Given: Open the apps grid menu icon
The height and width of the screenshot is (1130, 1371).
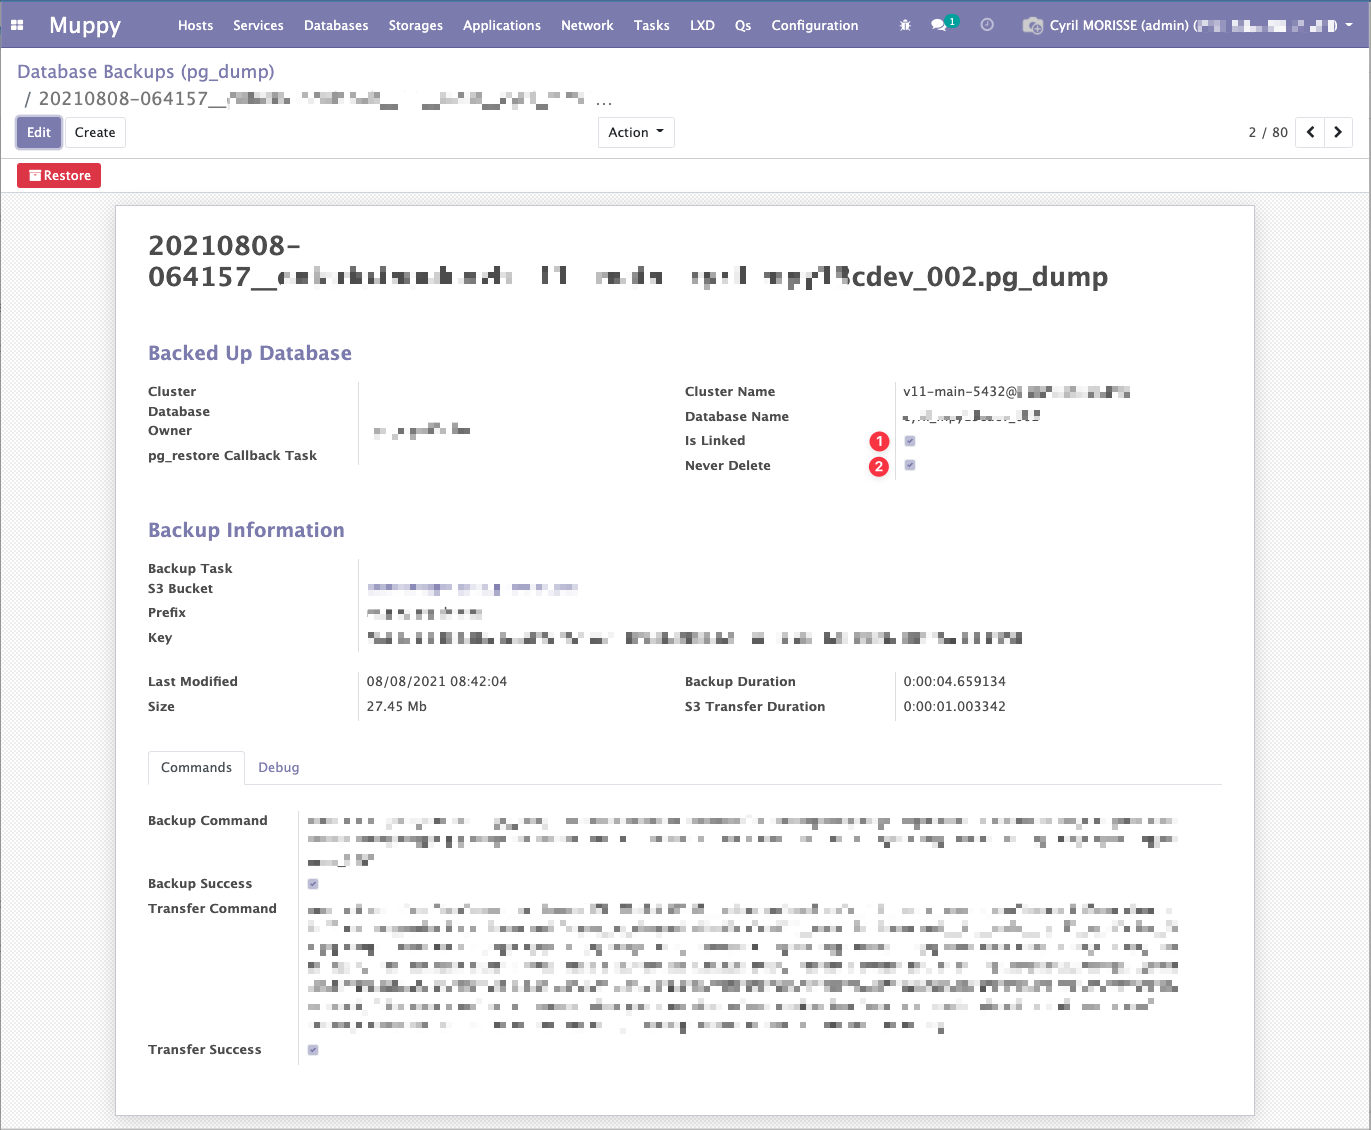Looking at the screenshot, I should pos(17,25).
